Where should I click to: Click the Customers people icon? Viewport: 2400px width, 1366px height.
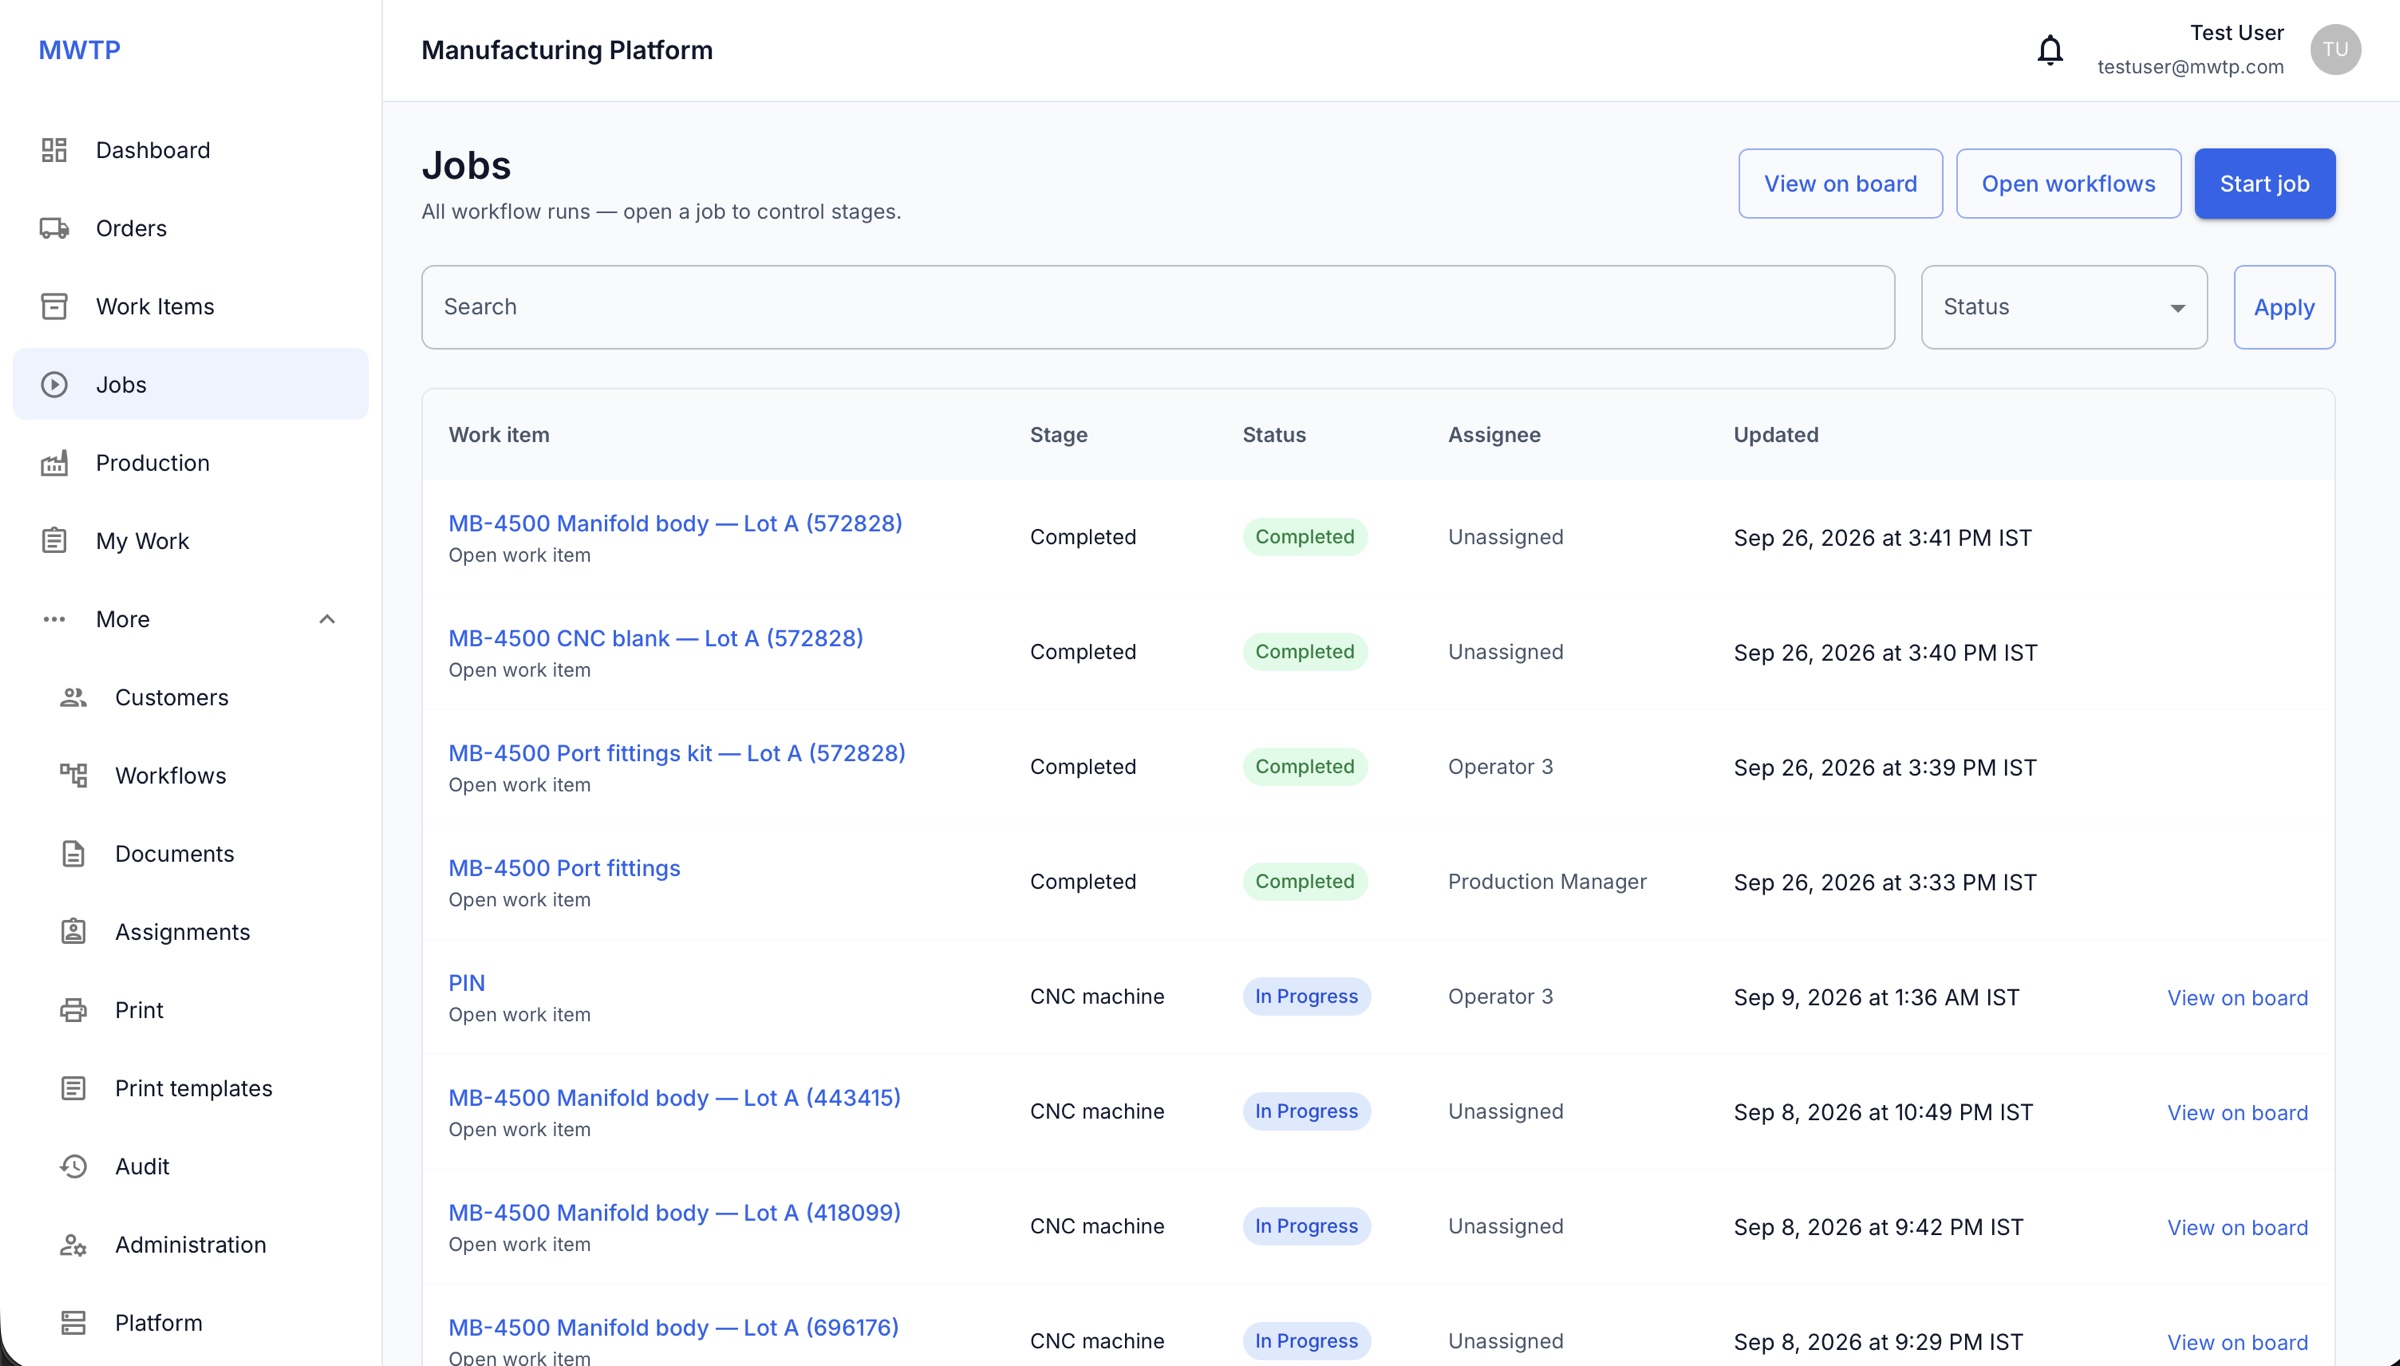[73, 697]
